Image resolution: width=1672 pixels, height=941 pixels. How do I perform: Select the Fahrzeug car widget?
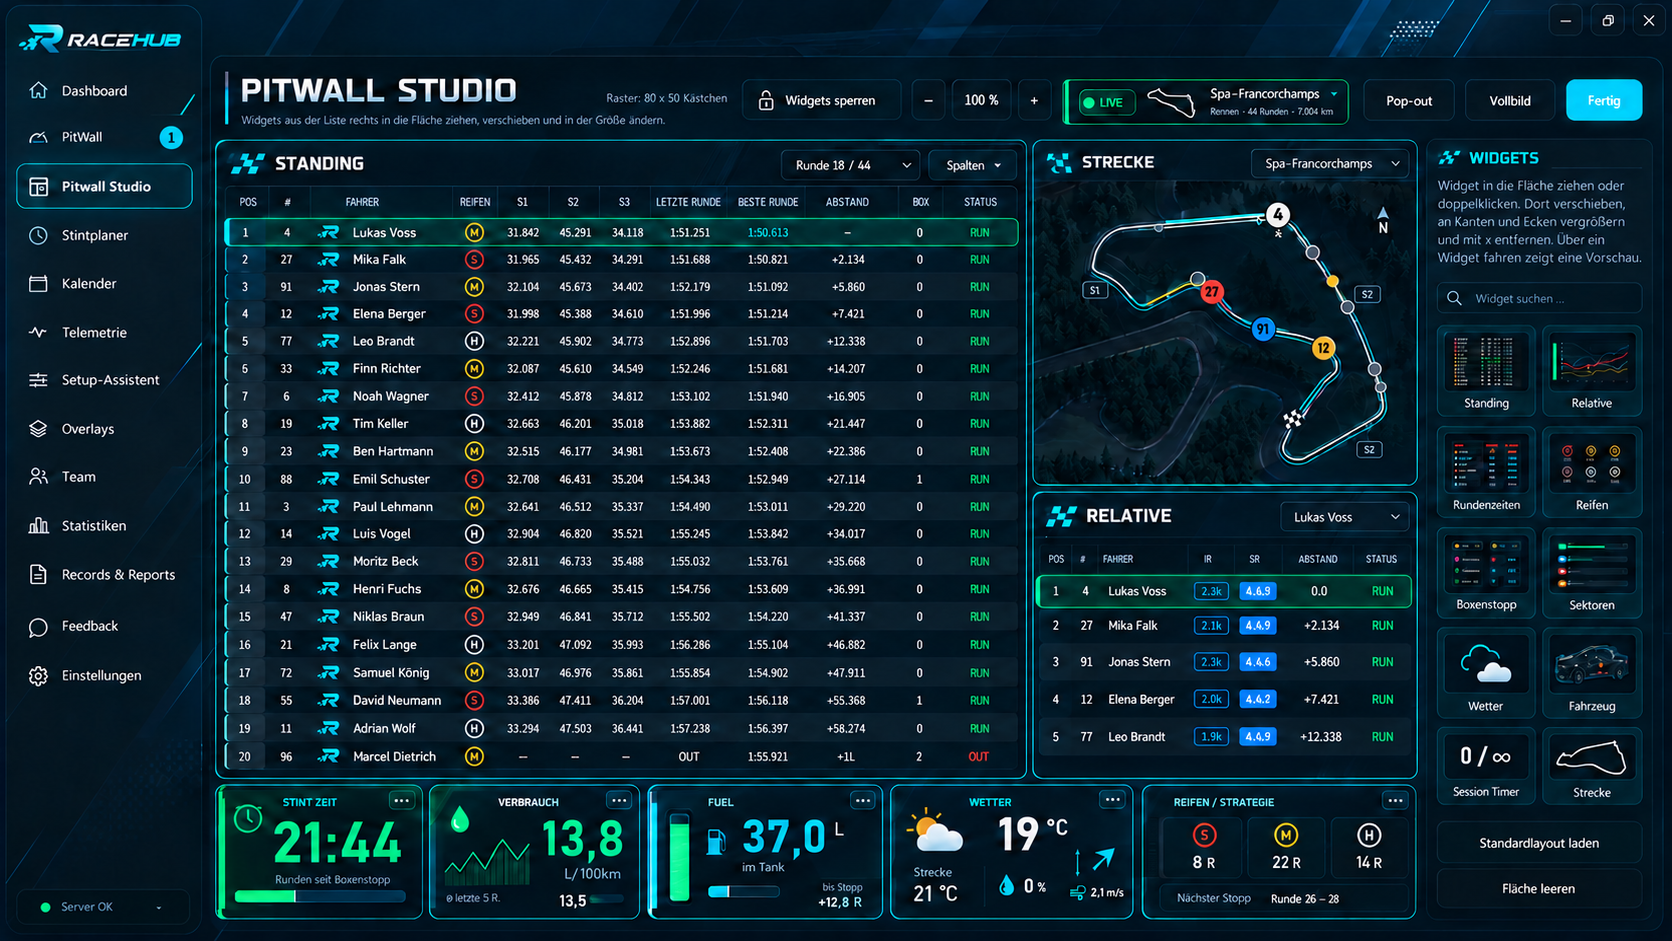coord(1591,673)
